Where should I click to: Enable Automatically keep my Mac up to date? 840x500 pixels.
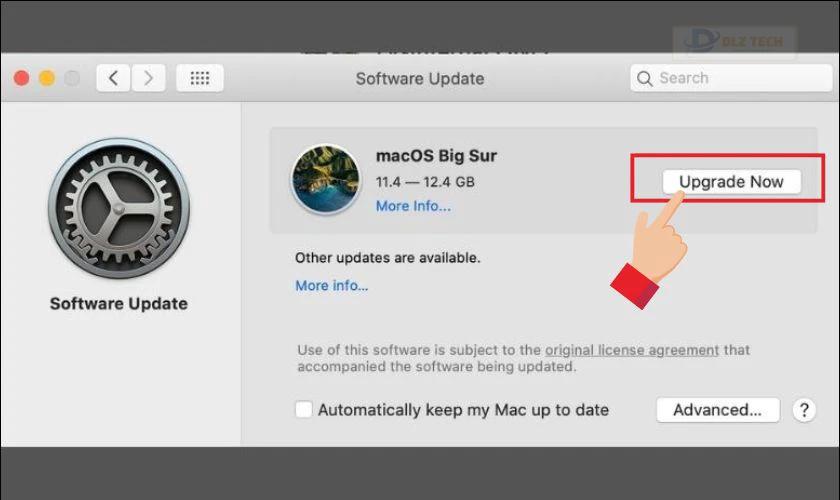pos(303,409)
